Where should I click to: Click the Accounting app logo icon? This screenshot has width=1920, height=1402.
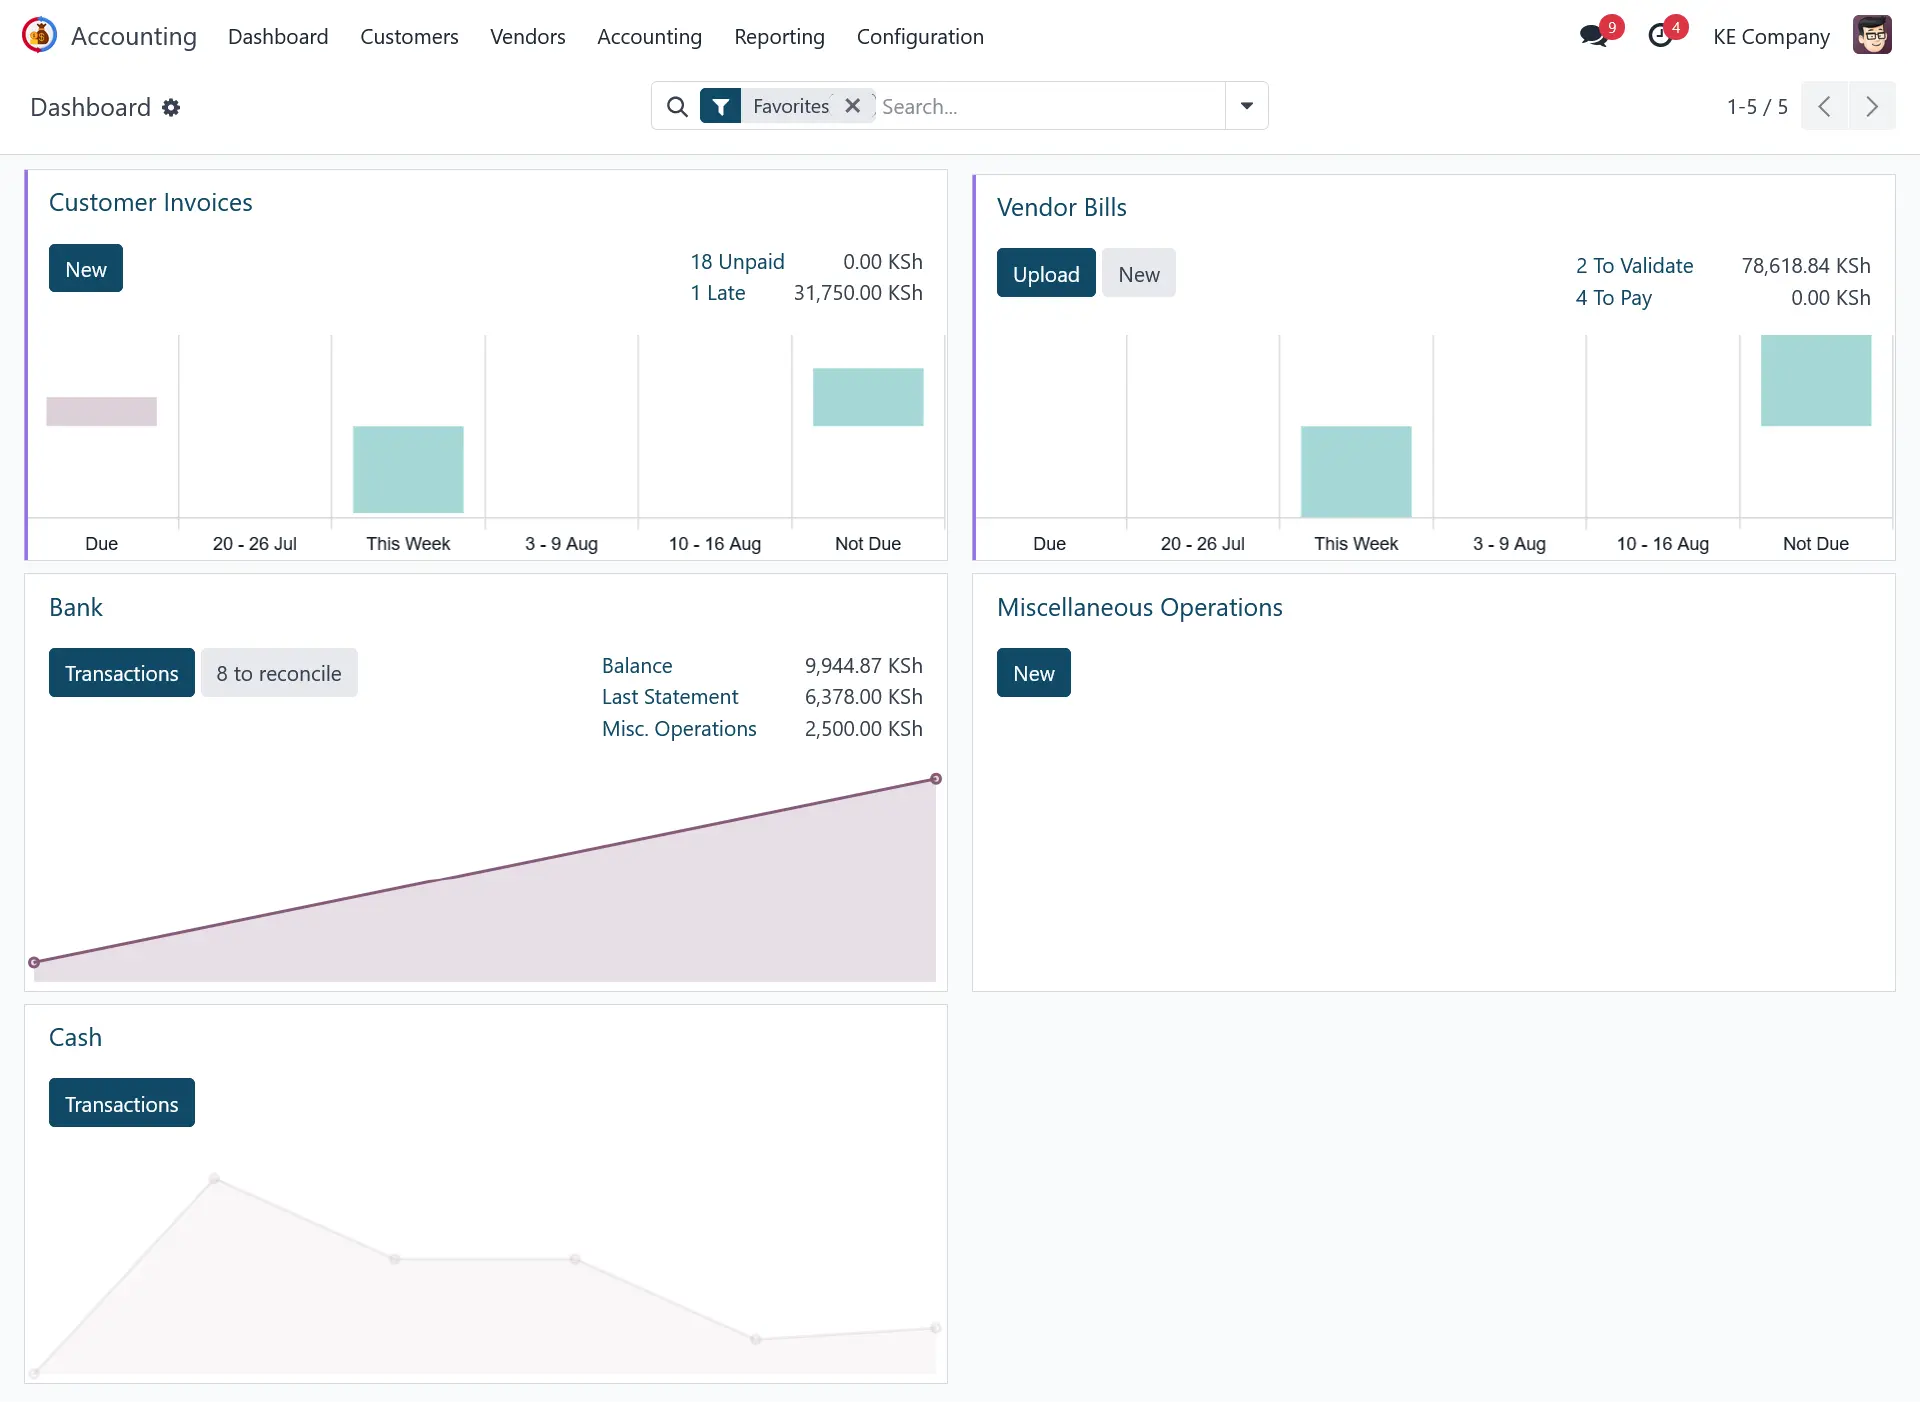tap(39, 36)
